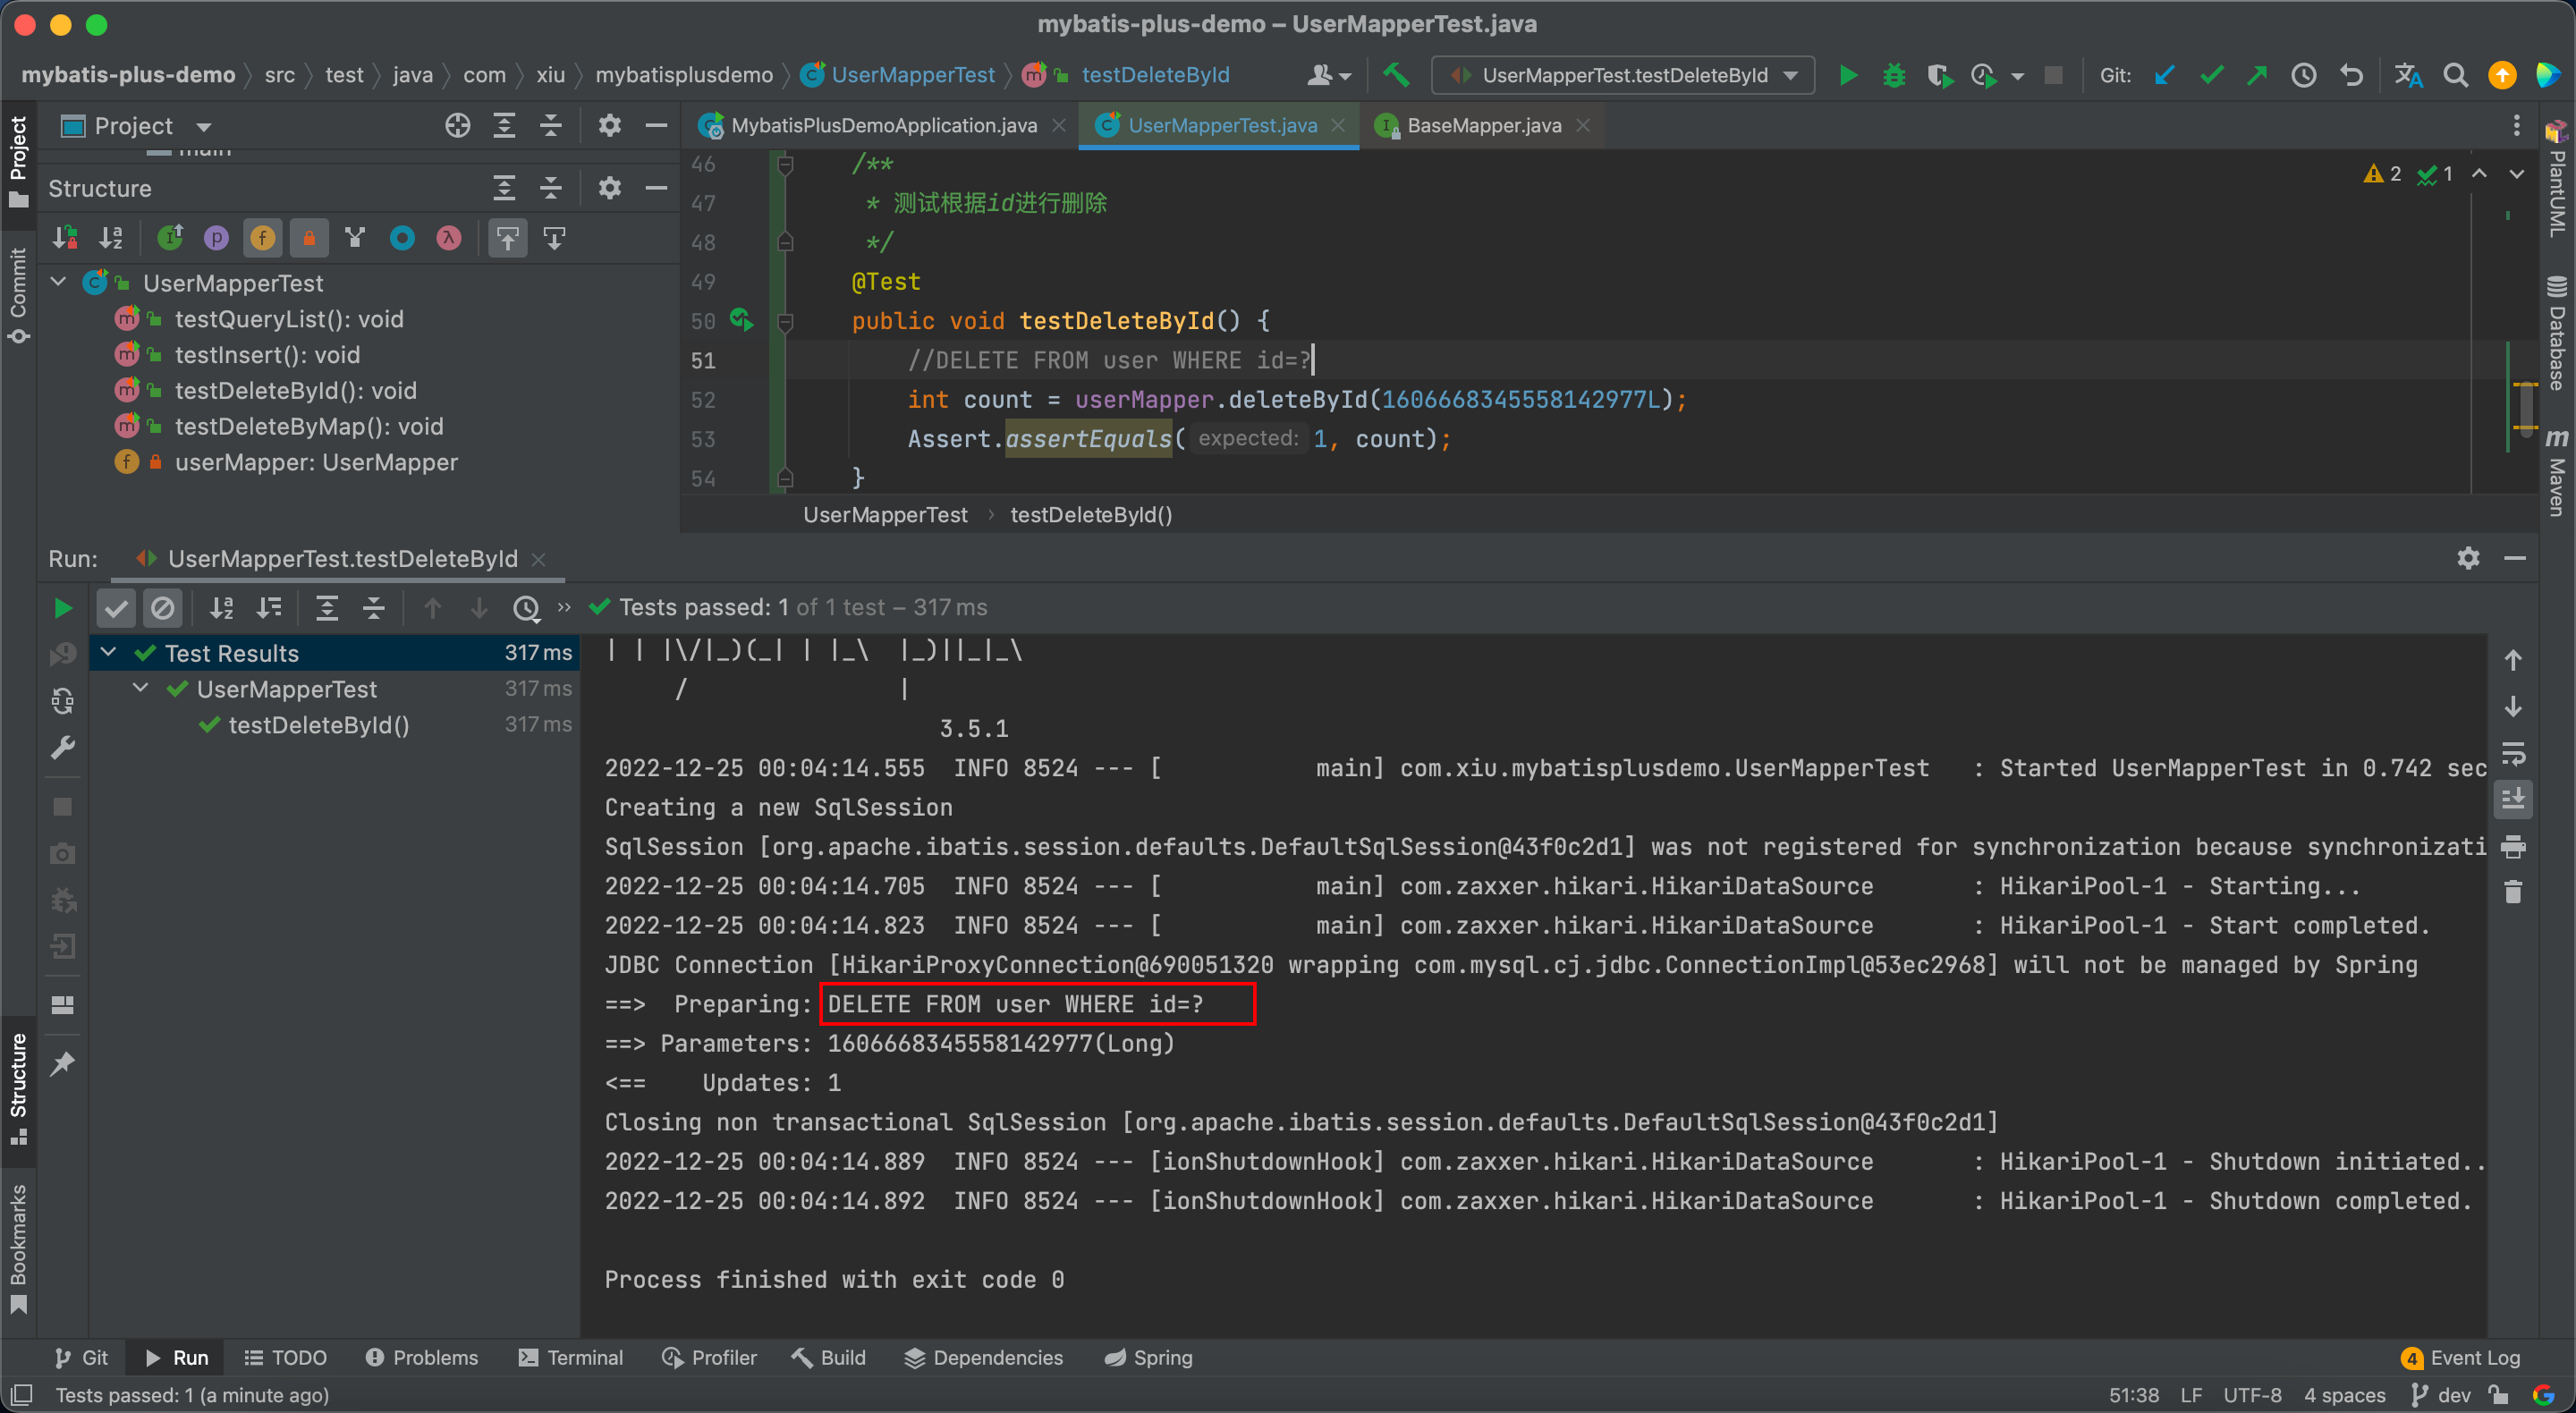Close the UserMapperTest.java editor tab

[x=1338, y=125]
